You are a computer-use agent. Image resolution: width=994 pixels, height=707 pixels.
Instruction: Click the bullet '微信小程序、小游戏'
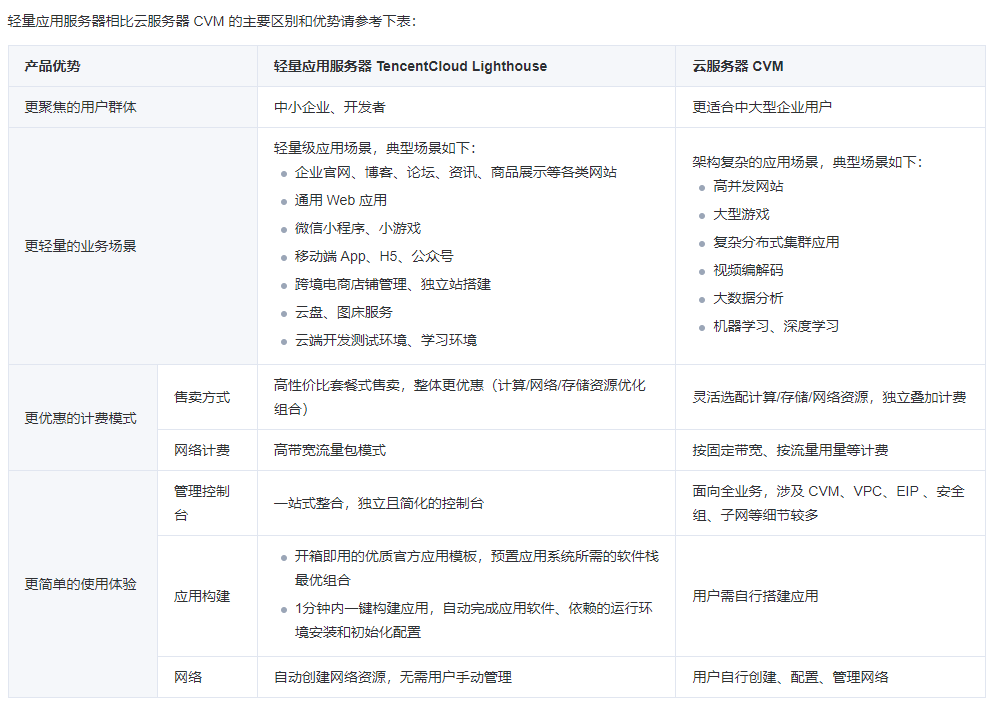(x=358, y=228)
